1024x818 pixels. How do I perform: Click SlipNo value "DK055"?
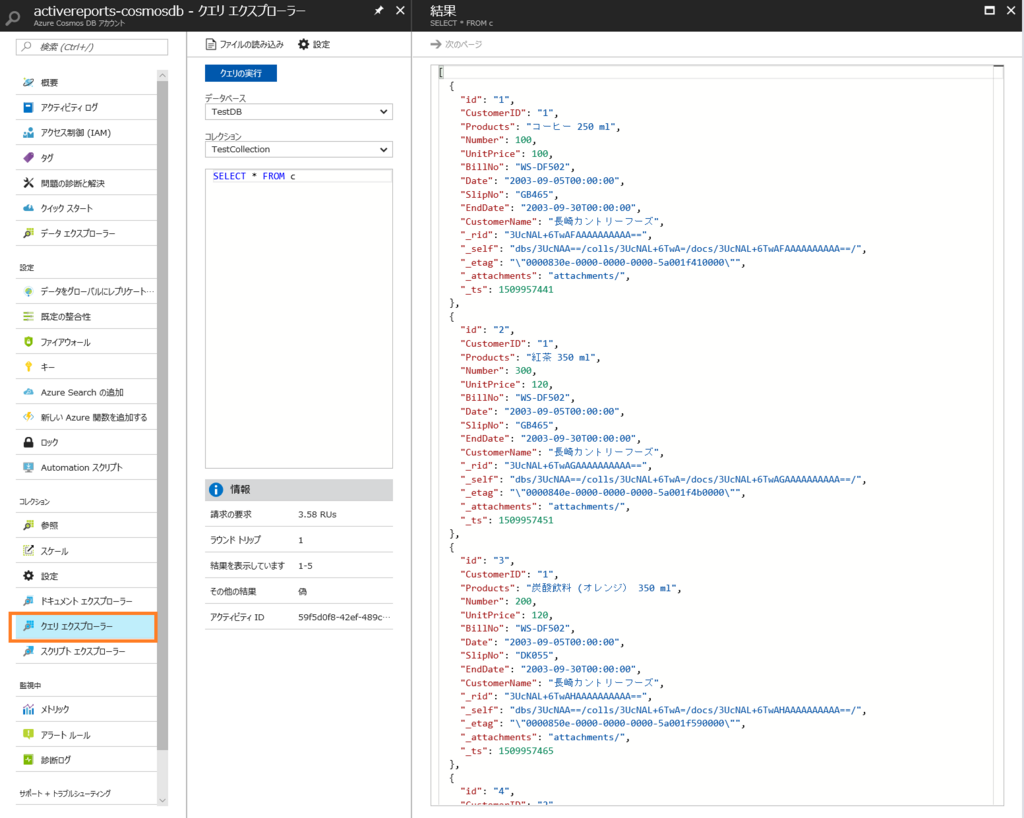pyautogui.click(x=536, y=655)
